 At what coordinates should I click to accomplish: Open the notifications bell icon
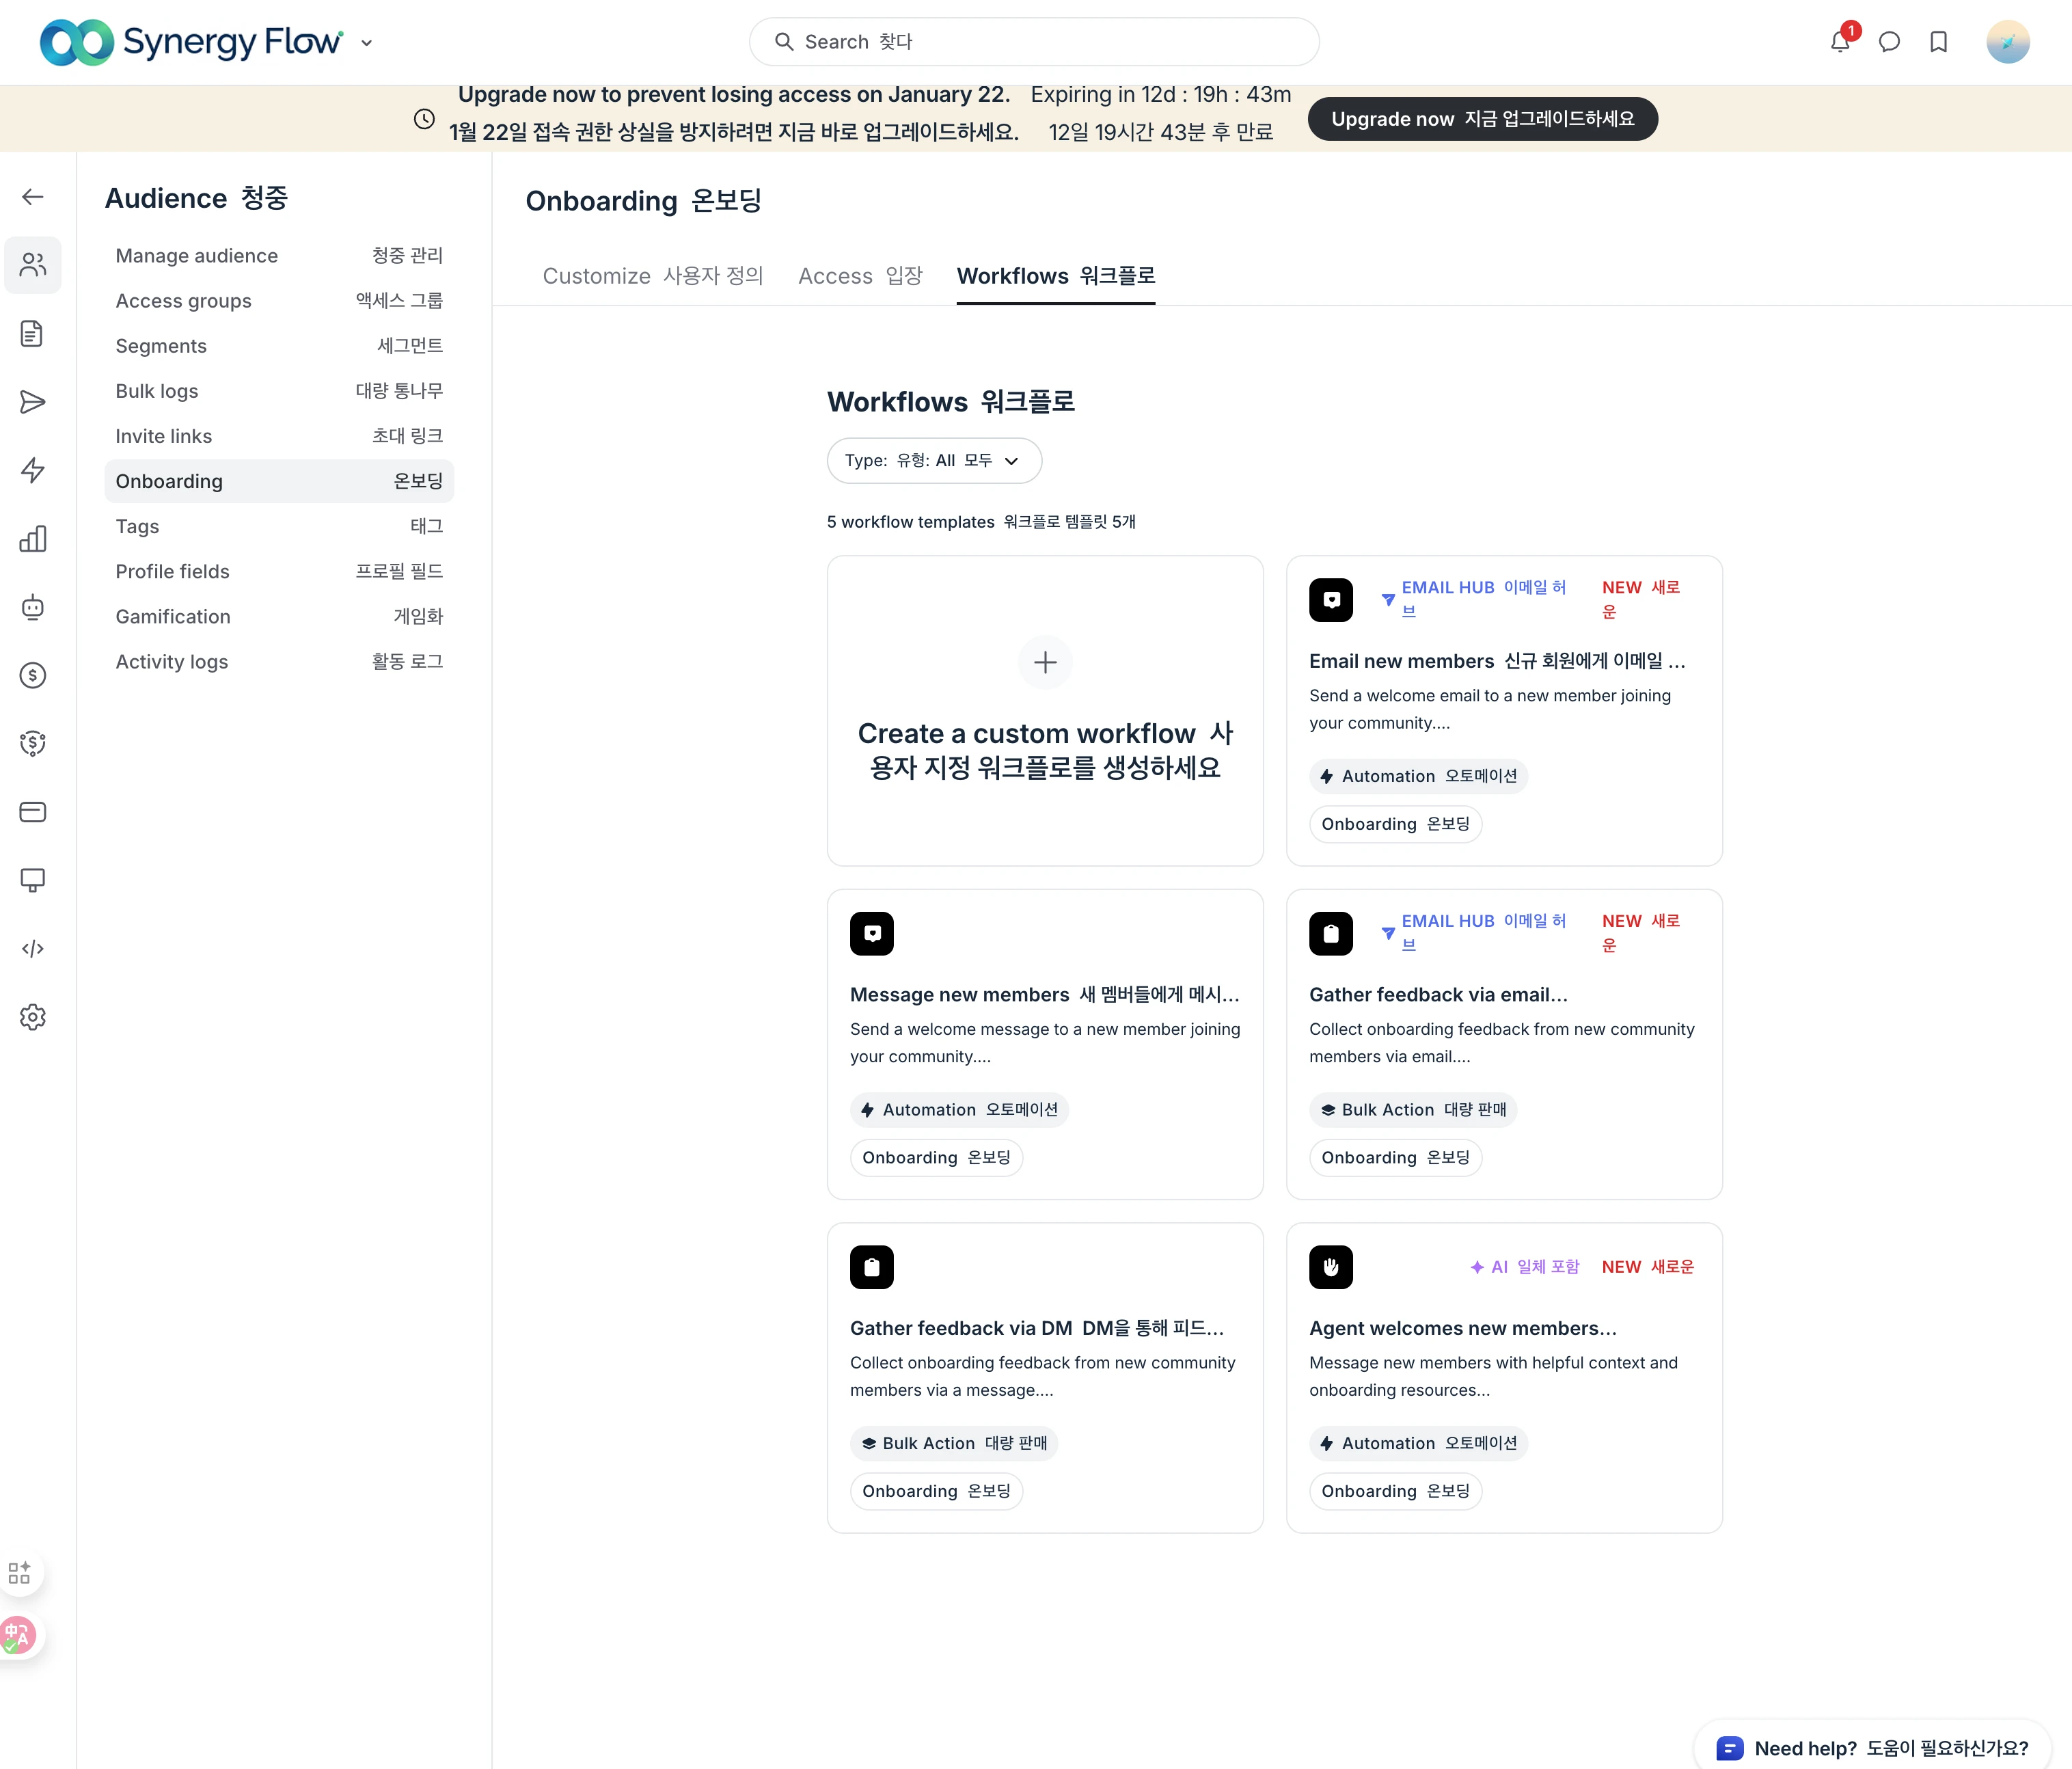[x=1839, y=42]
